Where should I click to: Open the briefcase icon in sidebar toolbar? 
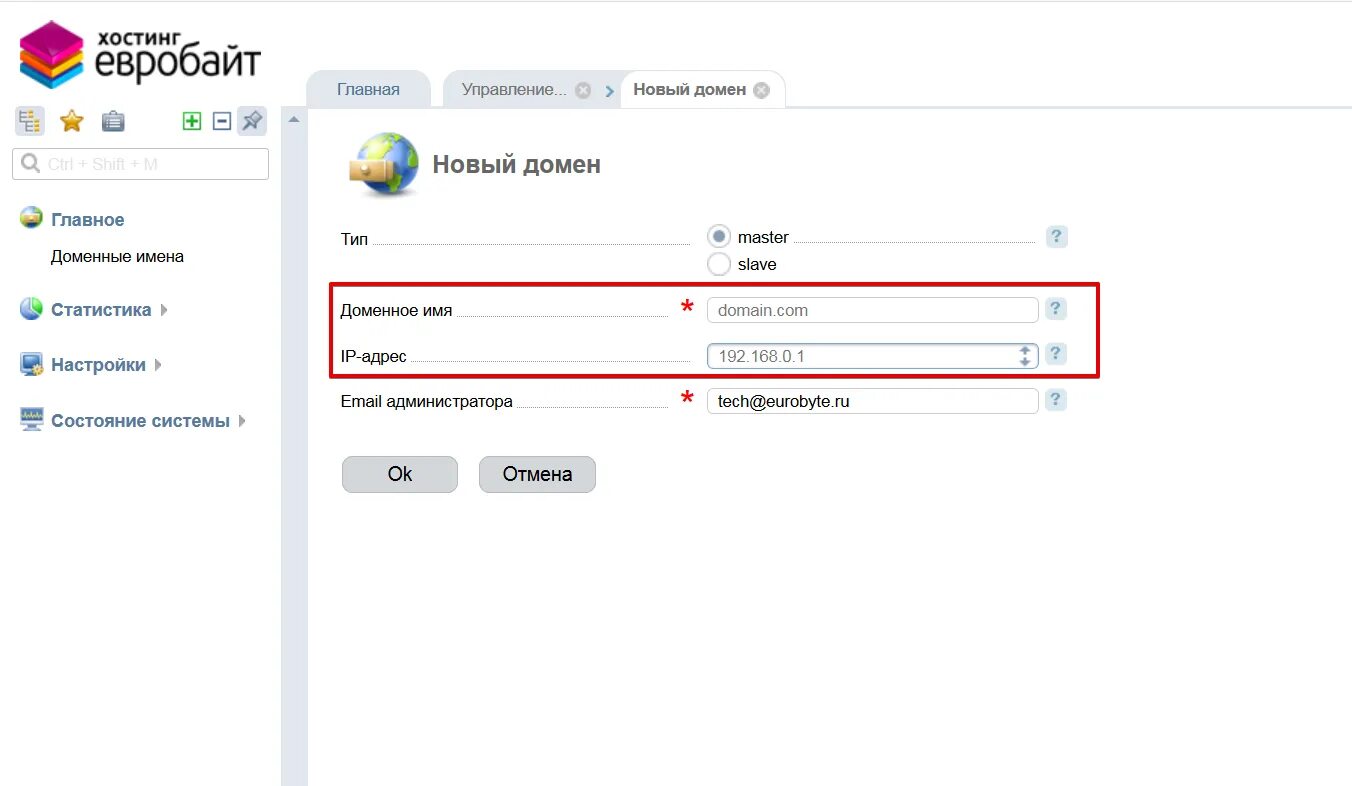[x=113, y=121]
